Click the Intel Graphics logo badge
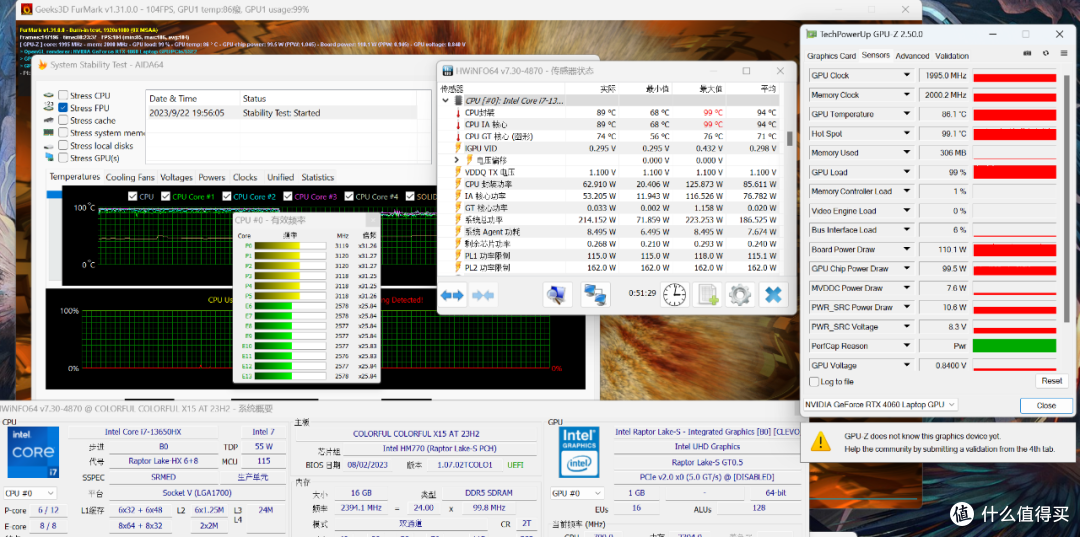Screen dimensions: 1080x537 click(x=580, y=454)
